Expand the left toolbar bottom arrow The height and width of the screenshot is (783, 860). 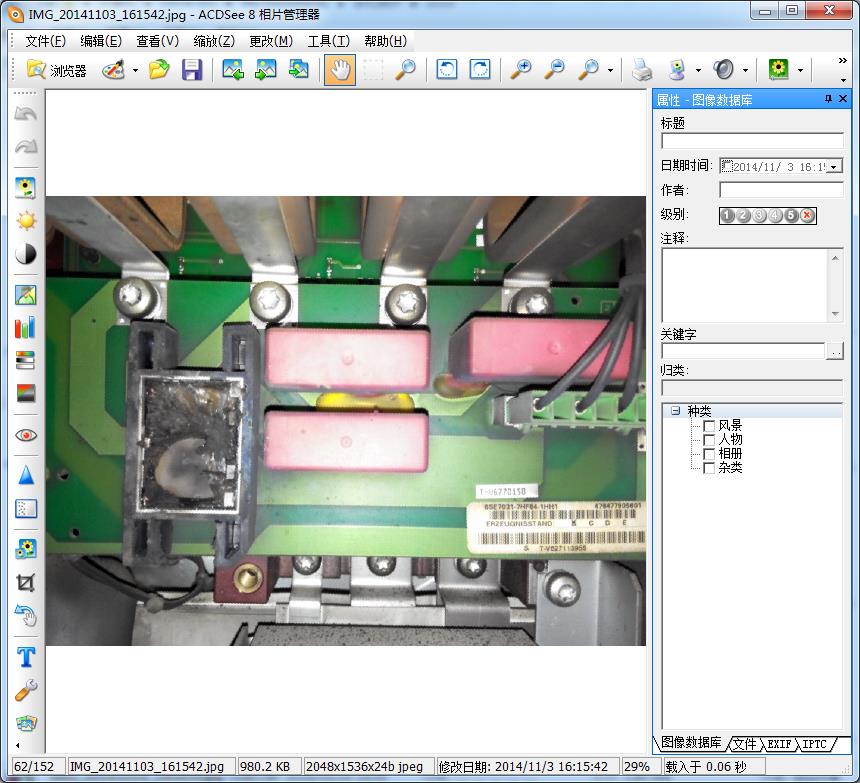point(18,745)
